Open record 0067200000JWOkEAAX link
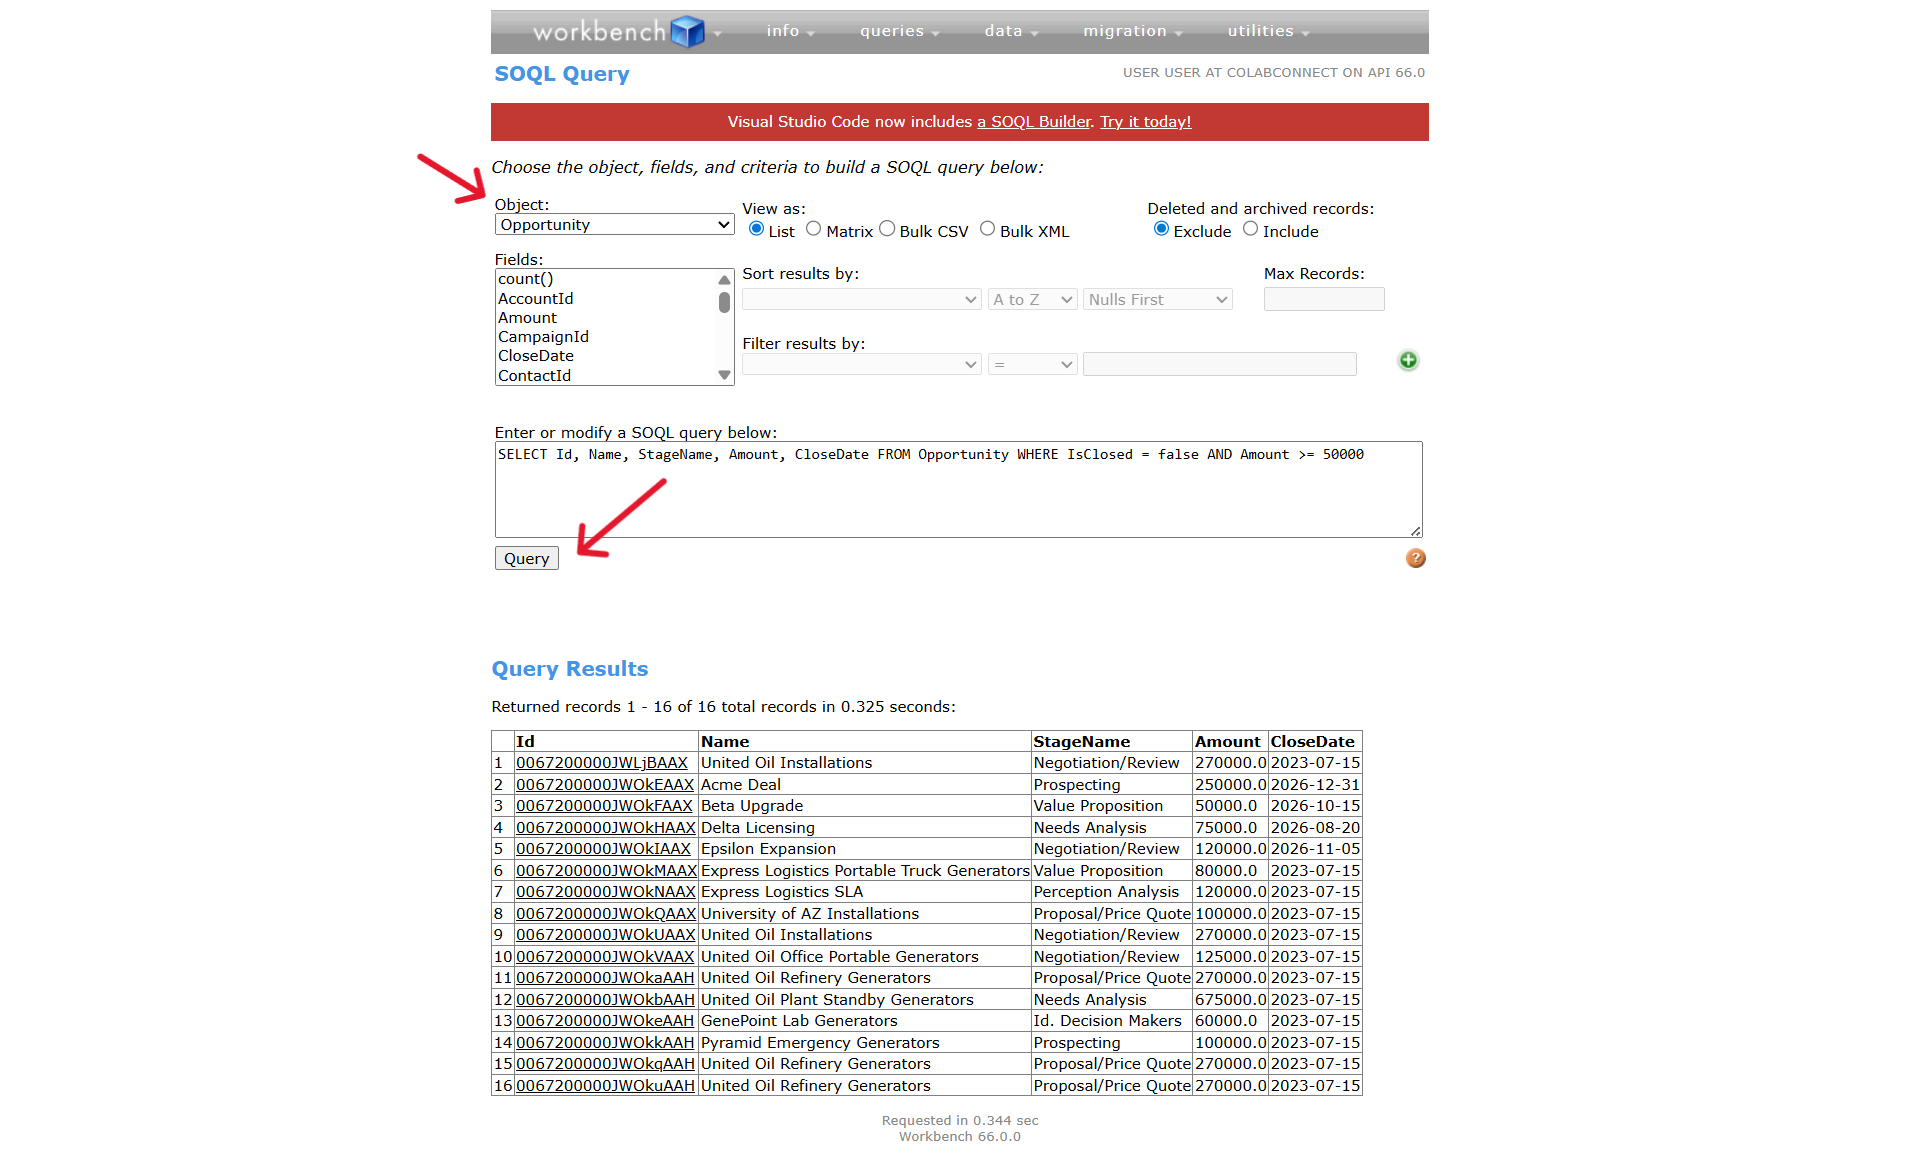Viewport: 1920px width, 1153px height. (x=605, y=785)
